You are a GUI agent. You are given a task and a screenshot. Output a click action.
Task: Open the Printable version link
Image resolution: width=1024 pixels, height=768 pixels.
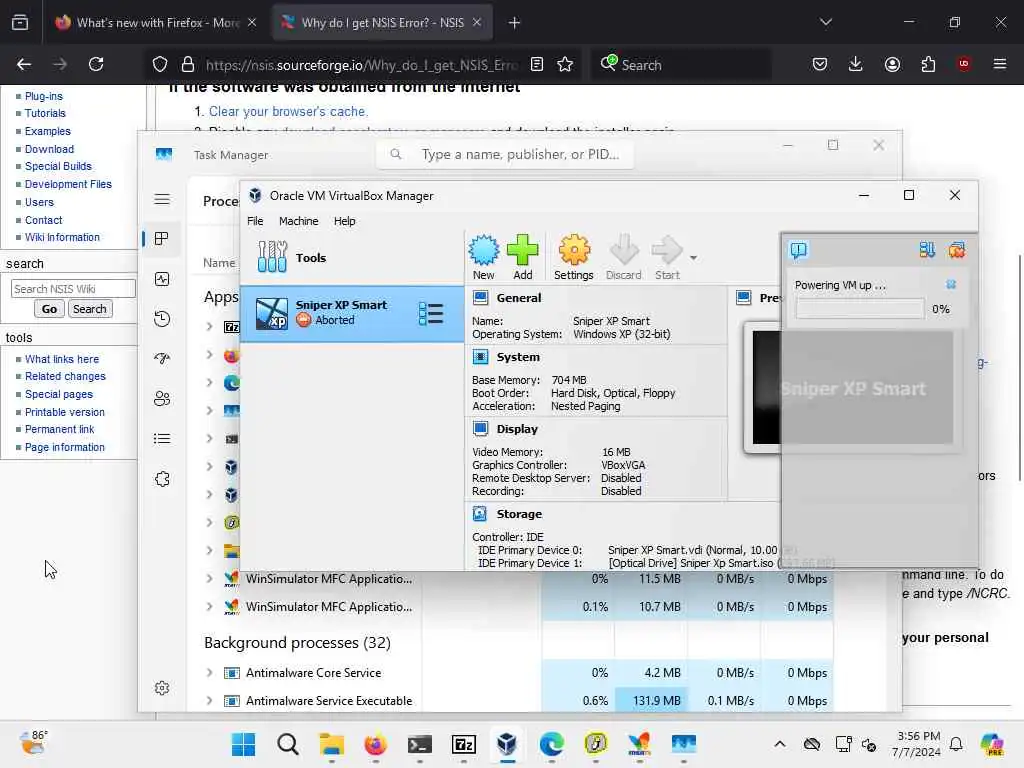click(x=65, y=412)
